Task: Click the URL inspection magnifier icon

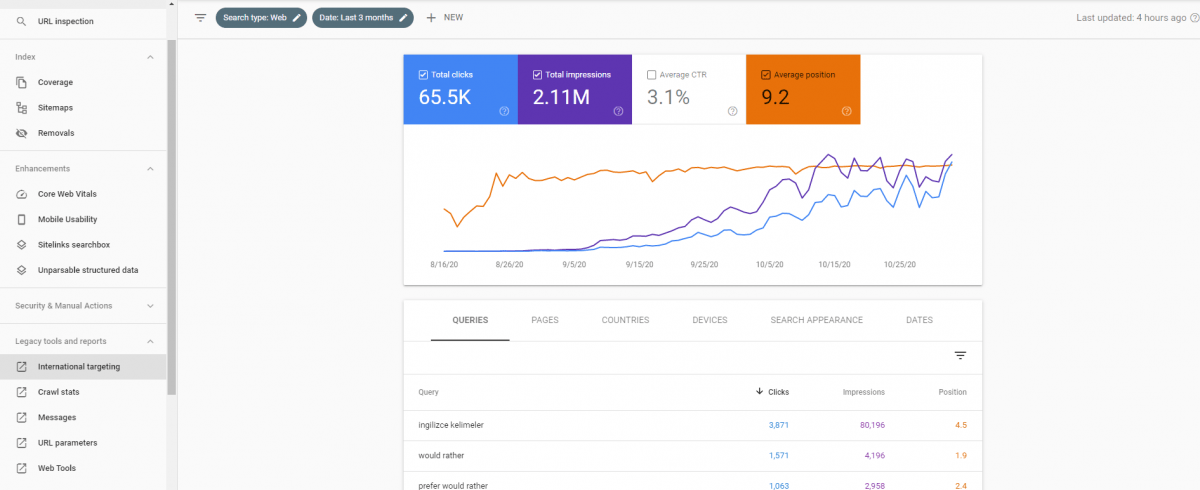Action: (21, 21)
